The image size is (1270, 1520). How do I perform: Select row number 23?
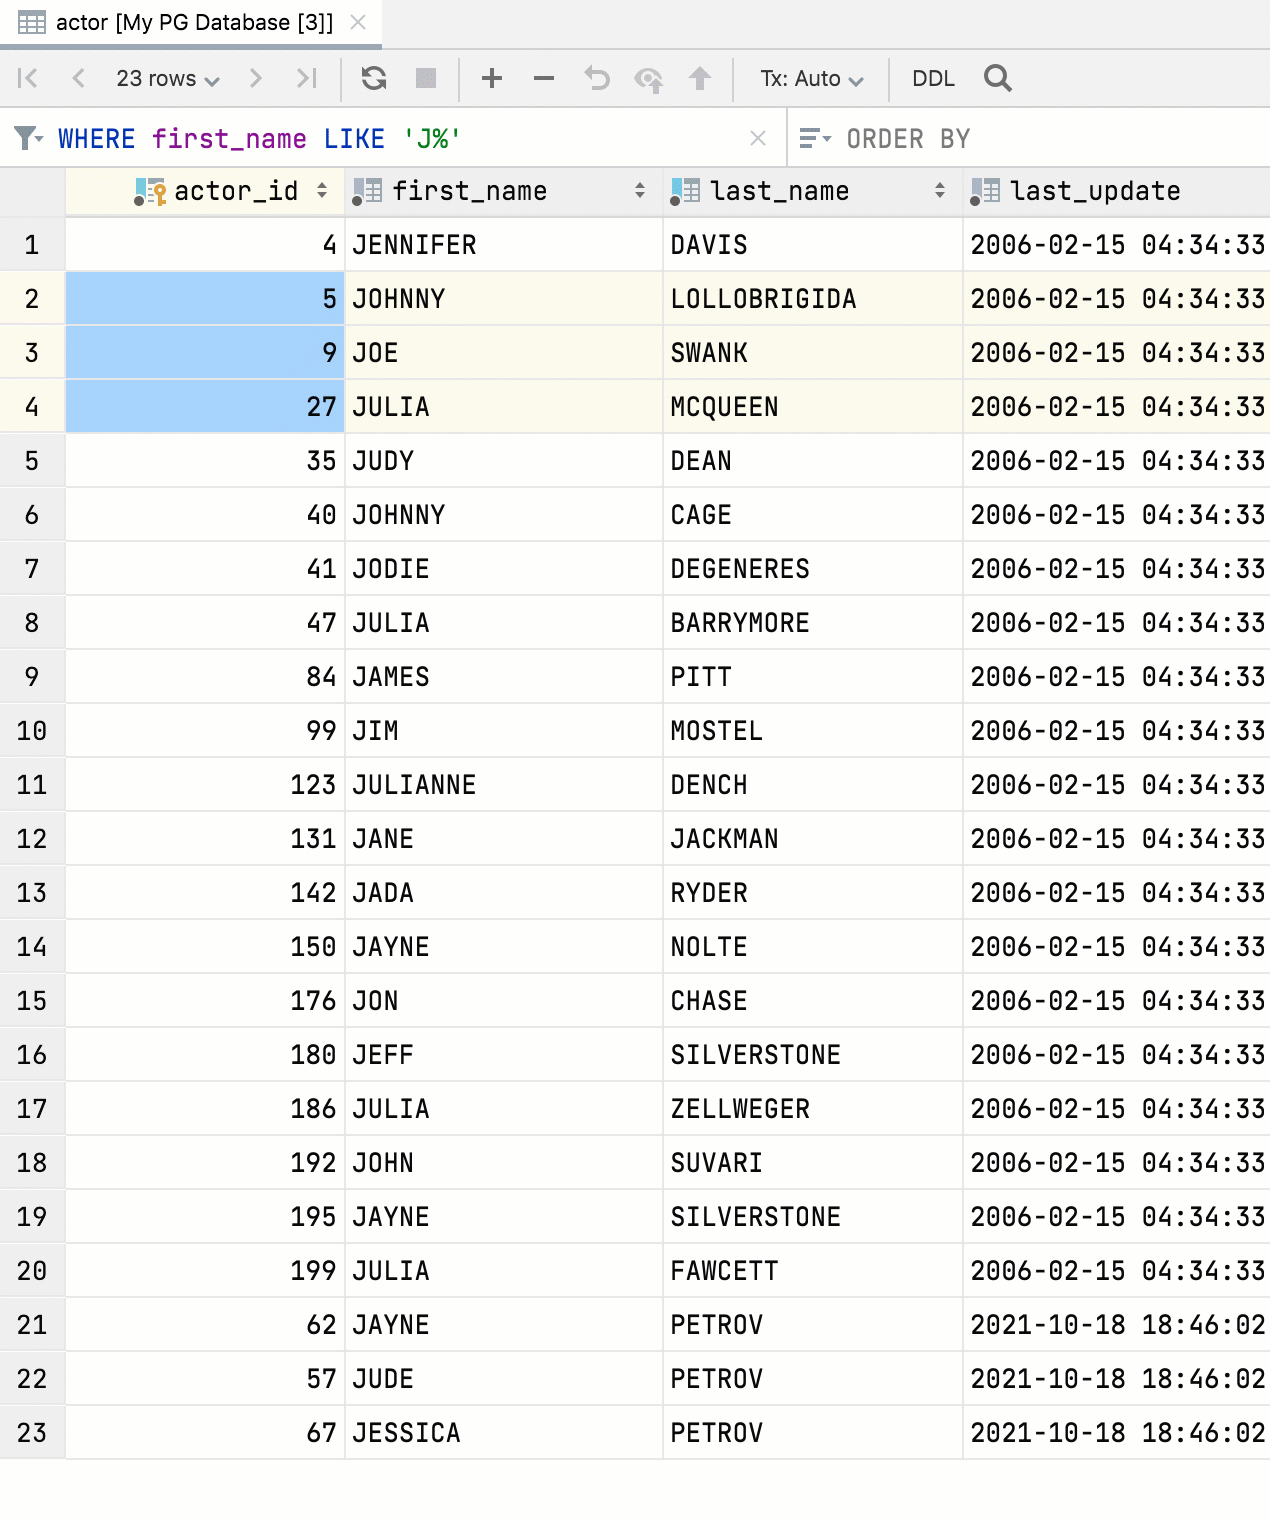coord(32,1433)
